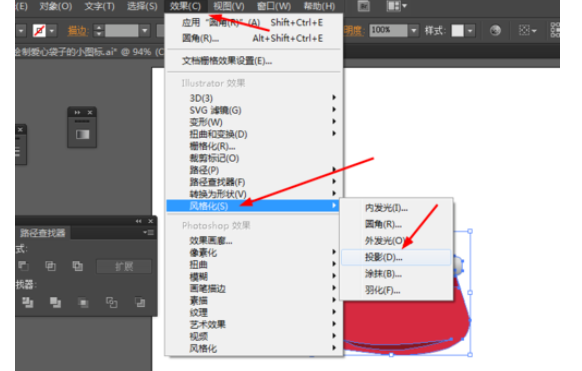
Task: Choose 栅格化(R)... menu item
Action: coord(253,146)
